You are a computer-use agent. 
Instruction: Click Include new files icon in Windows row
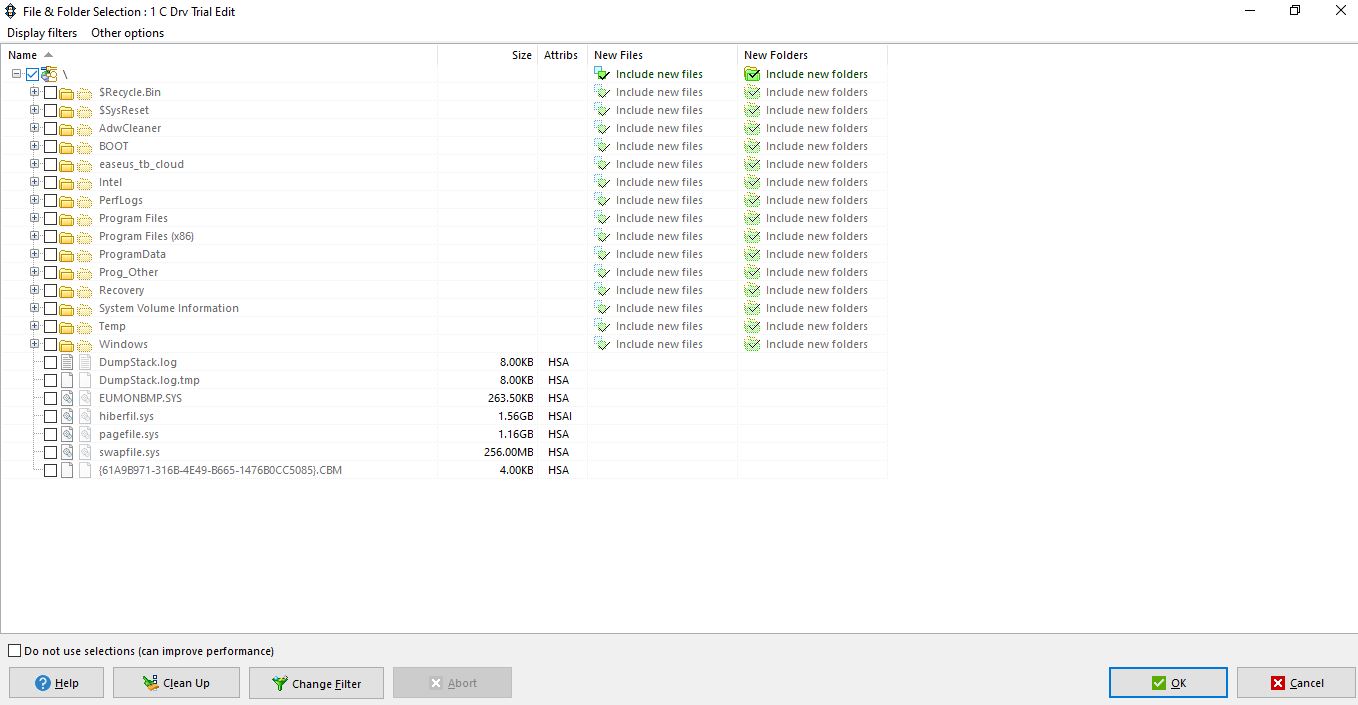(x=602, y=344)
